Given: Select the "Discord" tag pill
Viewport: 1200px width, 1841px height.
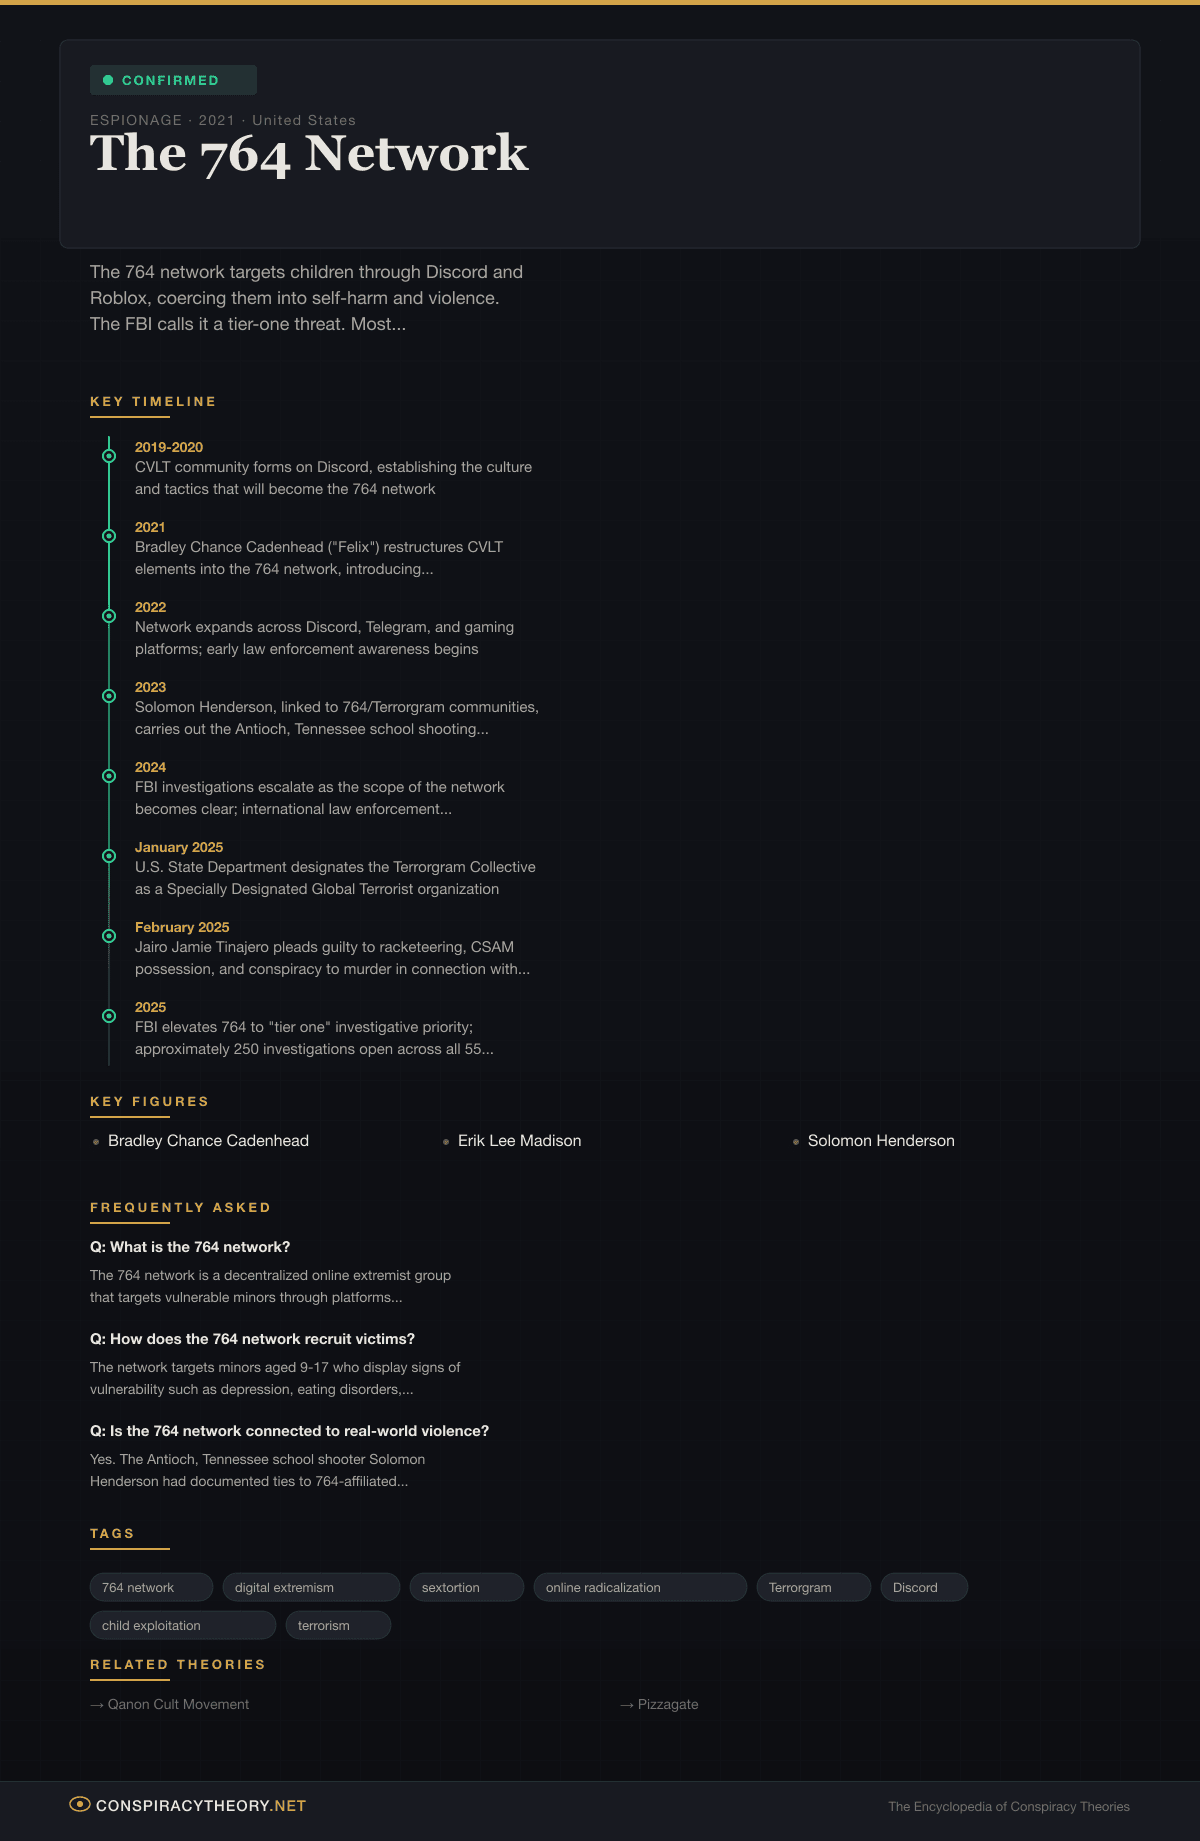Looking at the screenshot, I should 923,1587.
